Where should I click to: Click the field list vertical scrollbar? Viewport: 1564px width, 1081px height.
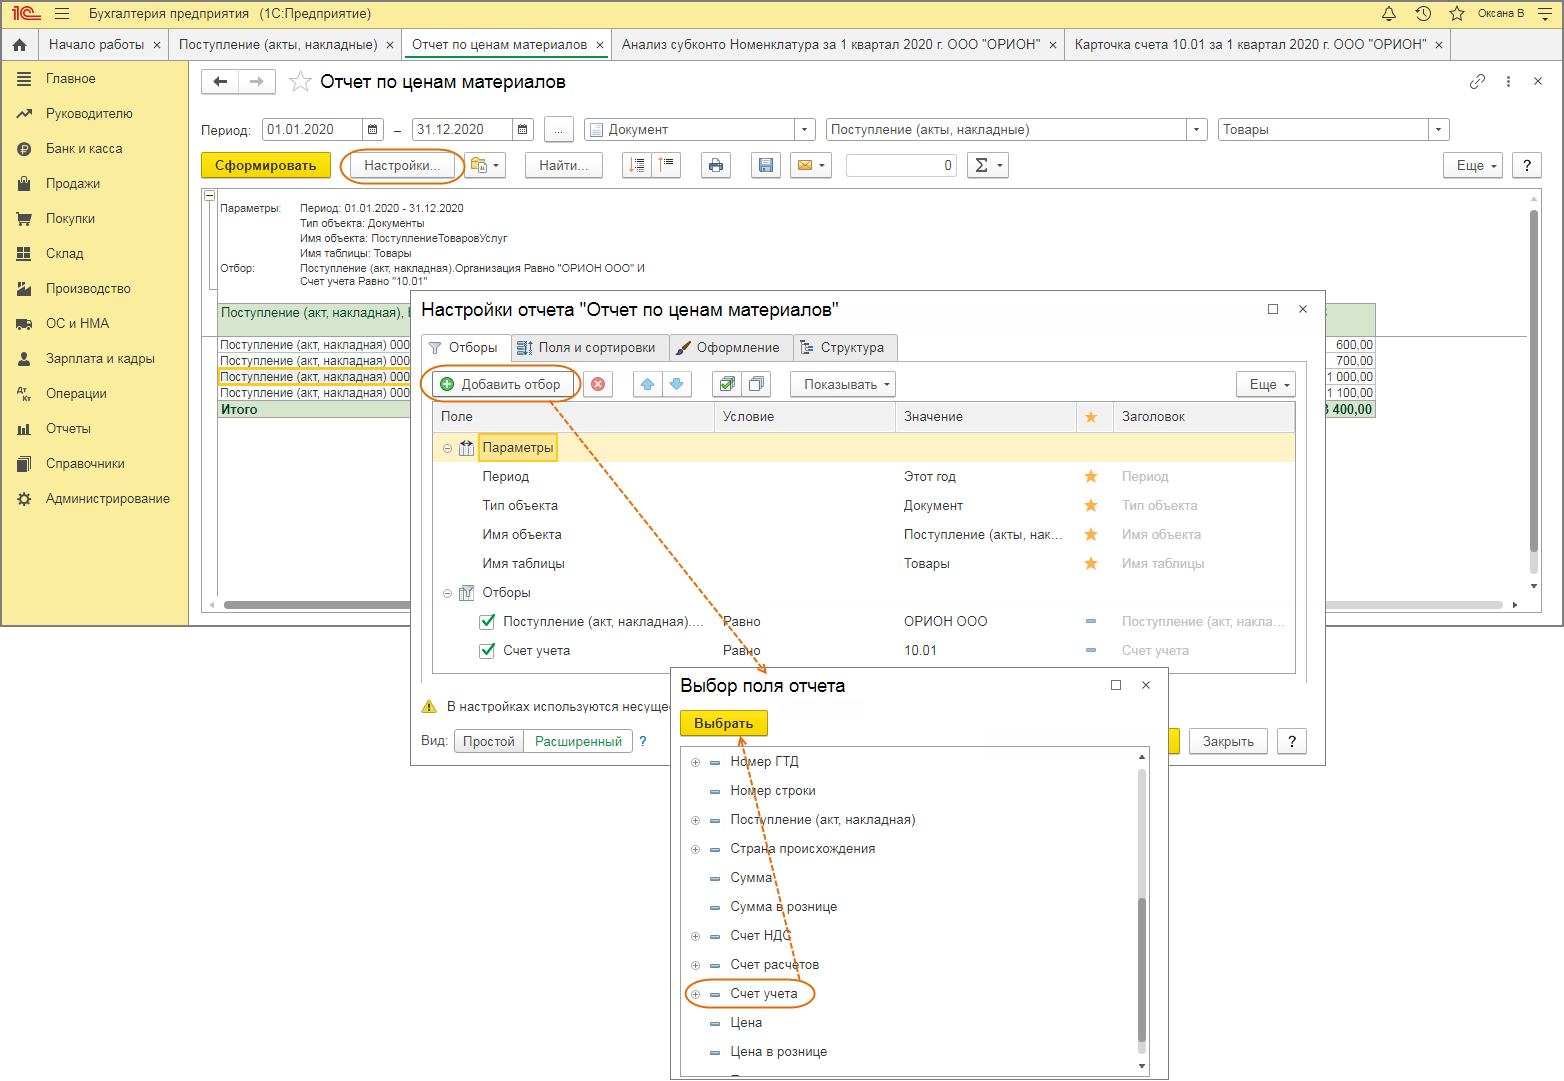point(1142,970)
